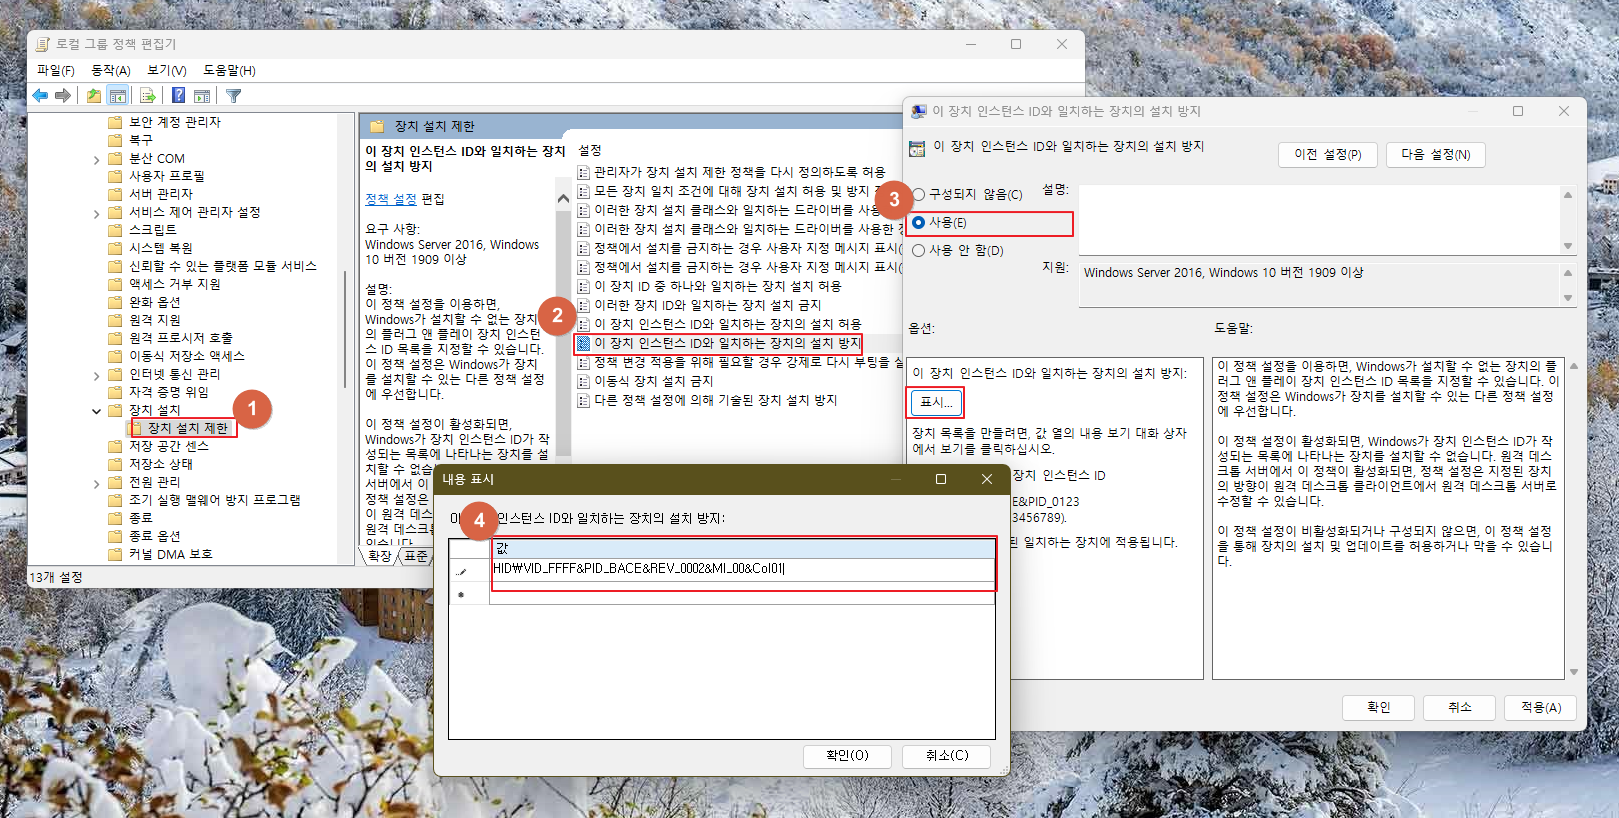Open the 보기(V) menu
Image resolution: width=1619 pixels, height=818 pixels.
tap(167, 70)
